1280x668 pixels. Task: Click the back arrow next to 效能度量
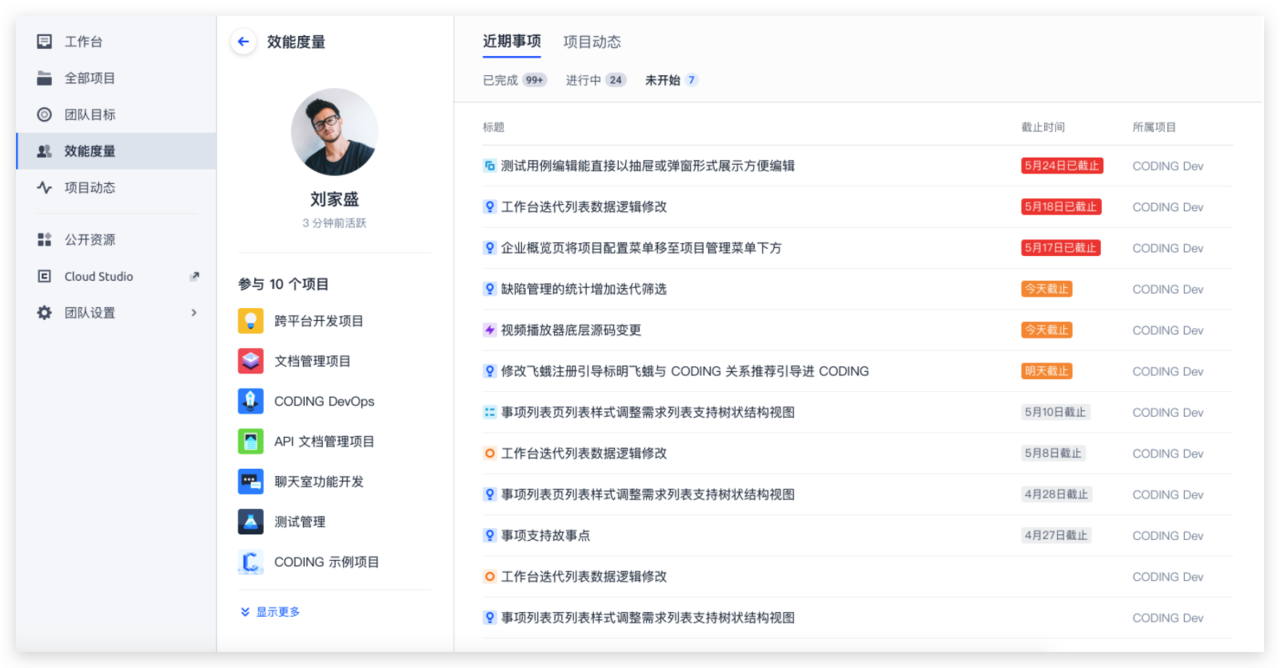pyautogui.click(x=243, y=42)
